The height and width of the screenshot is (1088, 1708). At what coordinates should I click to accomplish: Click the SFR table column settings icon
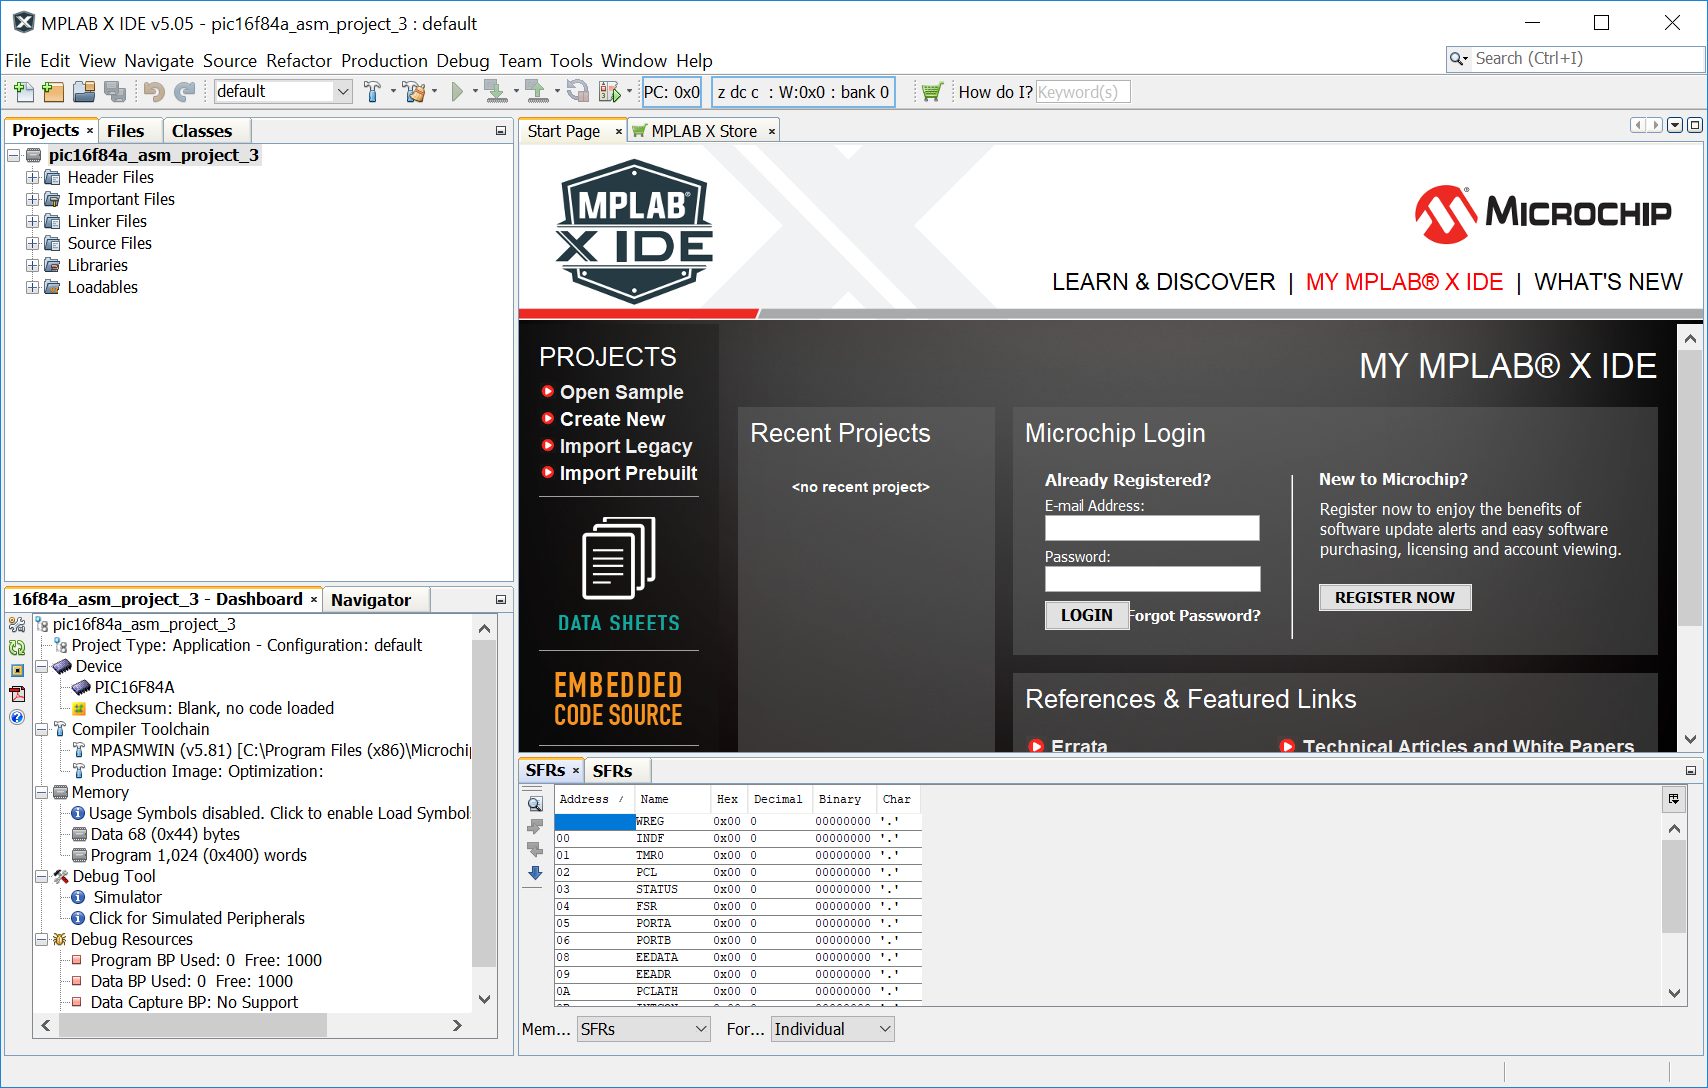coord(1673,799)
